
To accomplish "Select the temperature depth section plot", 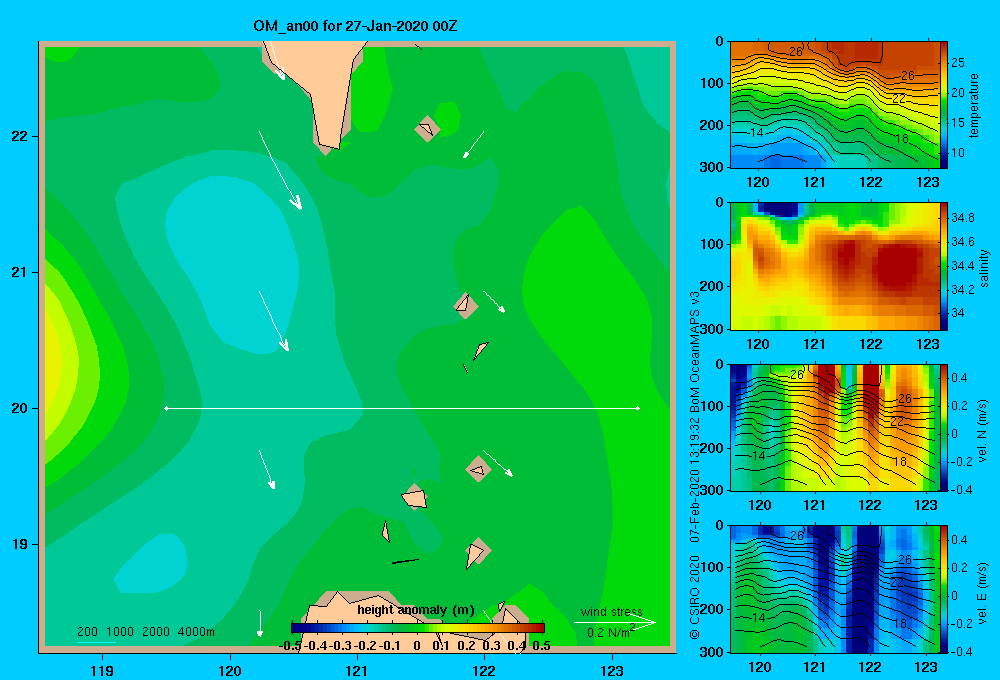I will pos(835,105).
